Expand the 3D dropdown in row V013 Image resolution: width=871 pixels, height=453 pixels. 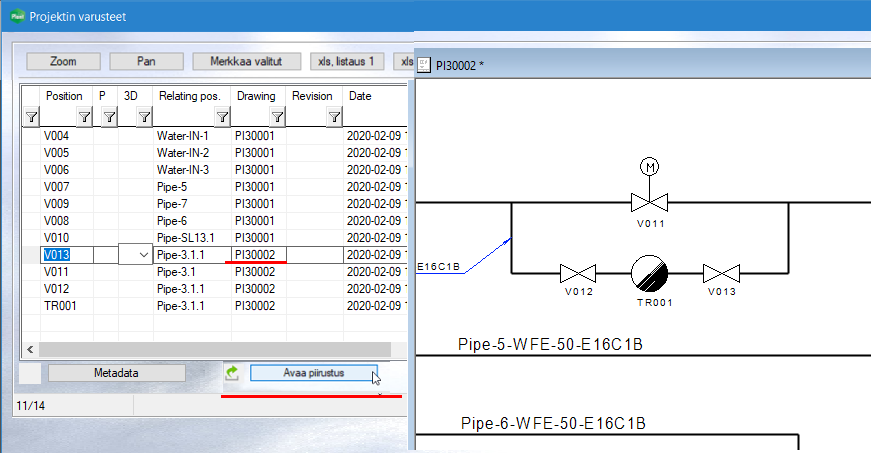143,255
